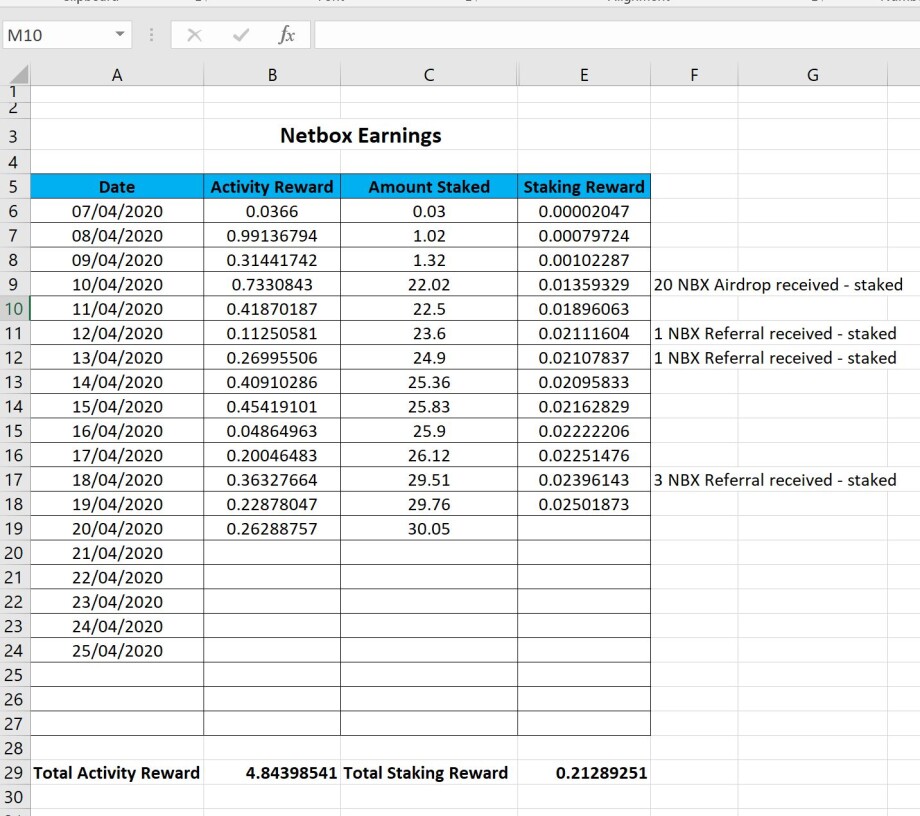920x816 pixels.
Task: Select activity reward cell 0.26995506
Action: click(272, 358)
